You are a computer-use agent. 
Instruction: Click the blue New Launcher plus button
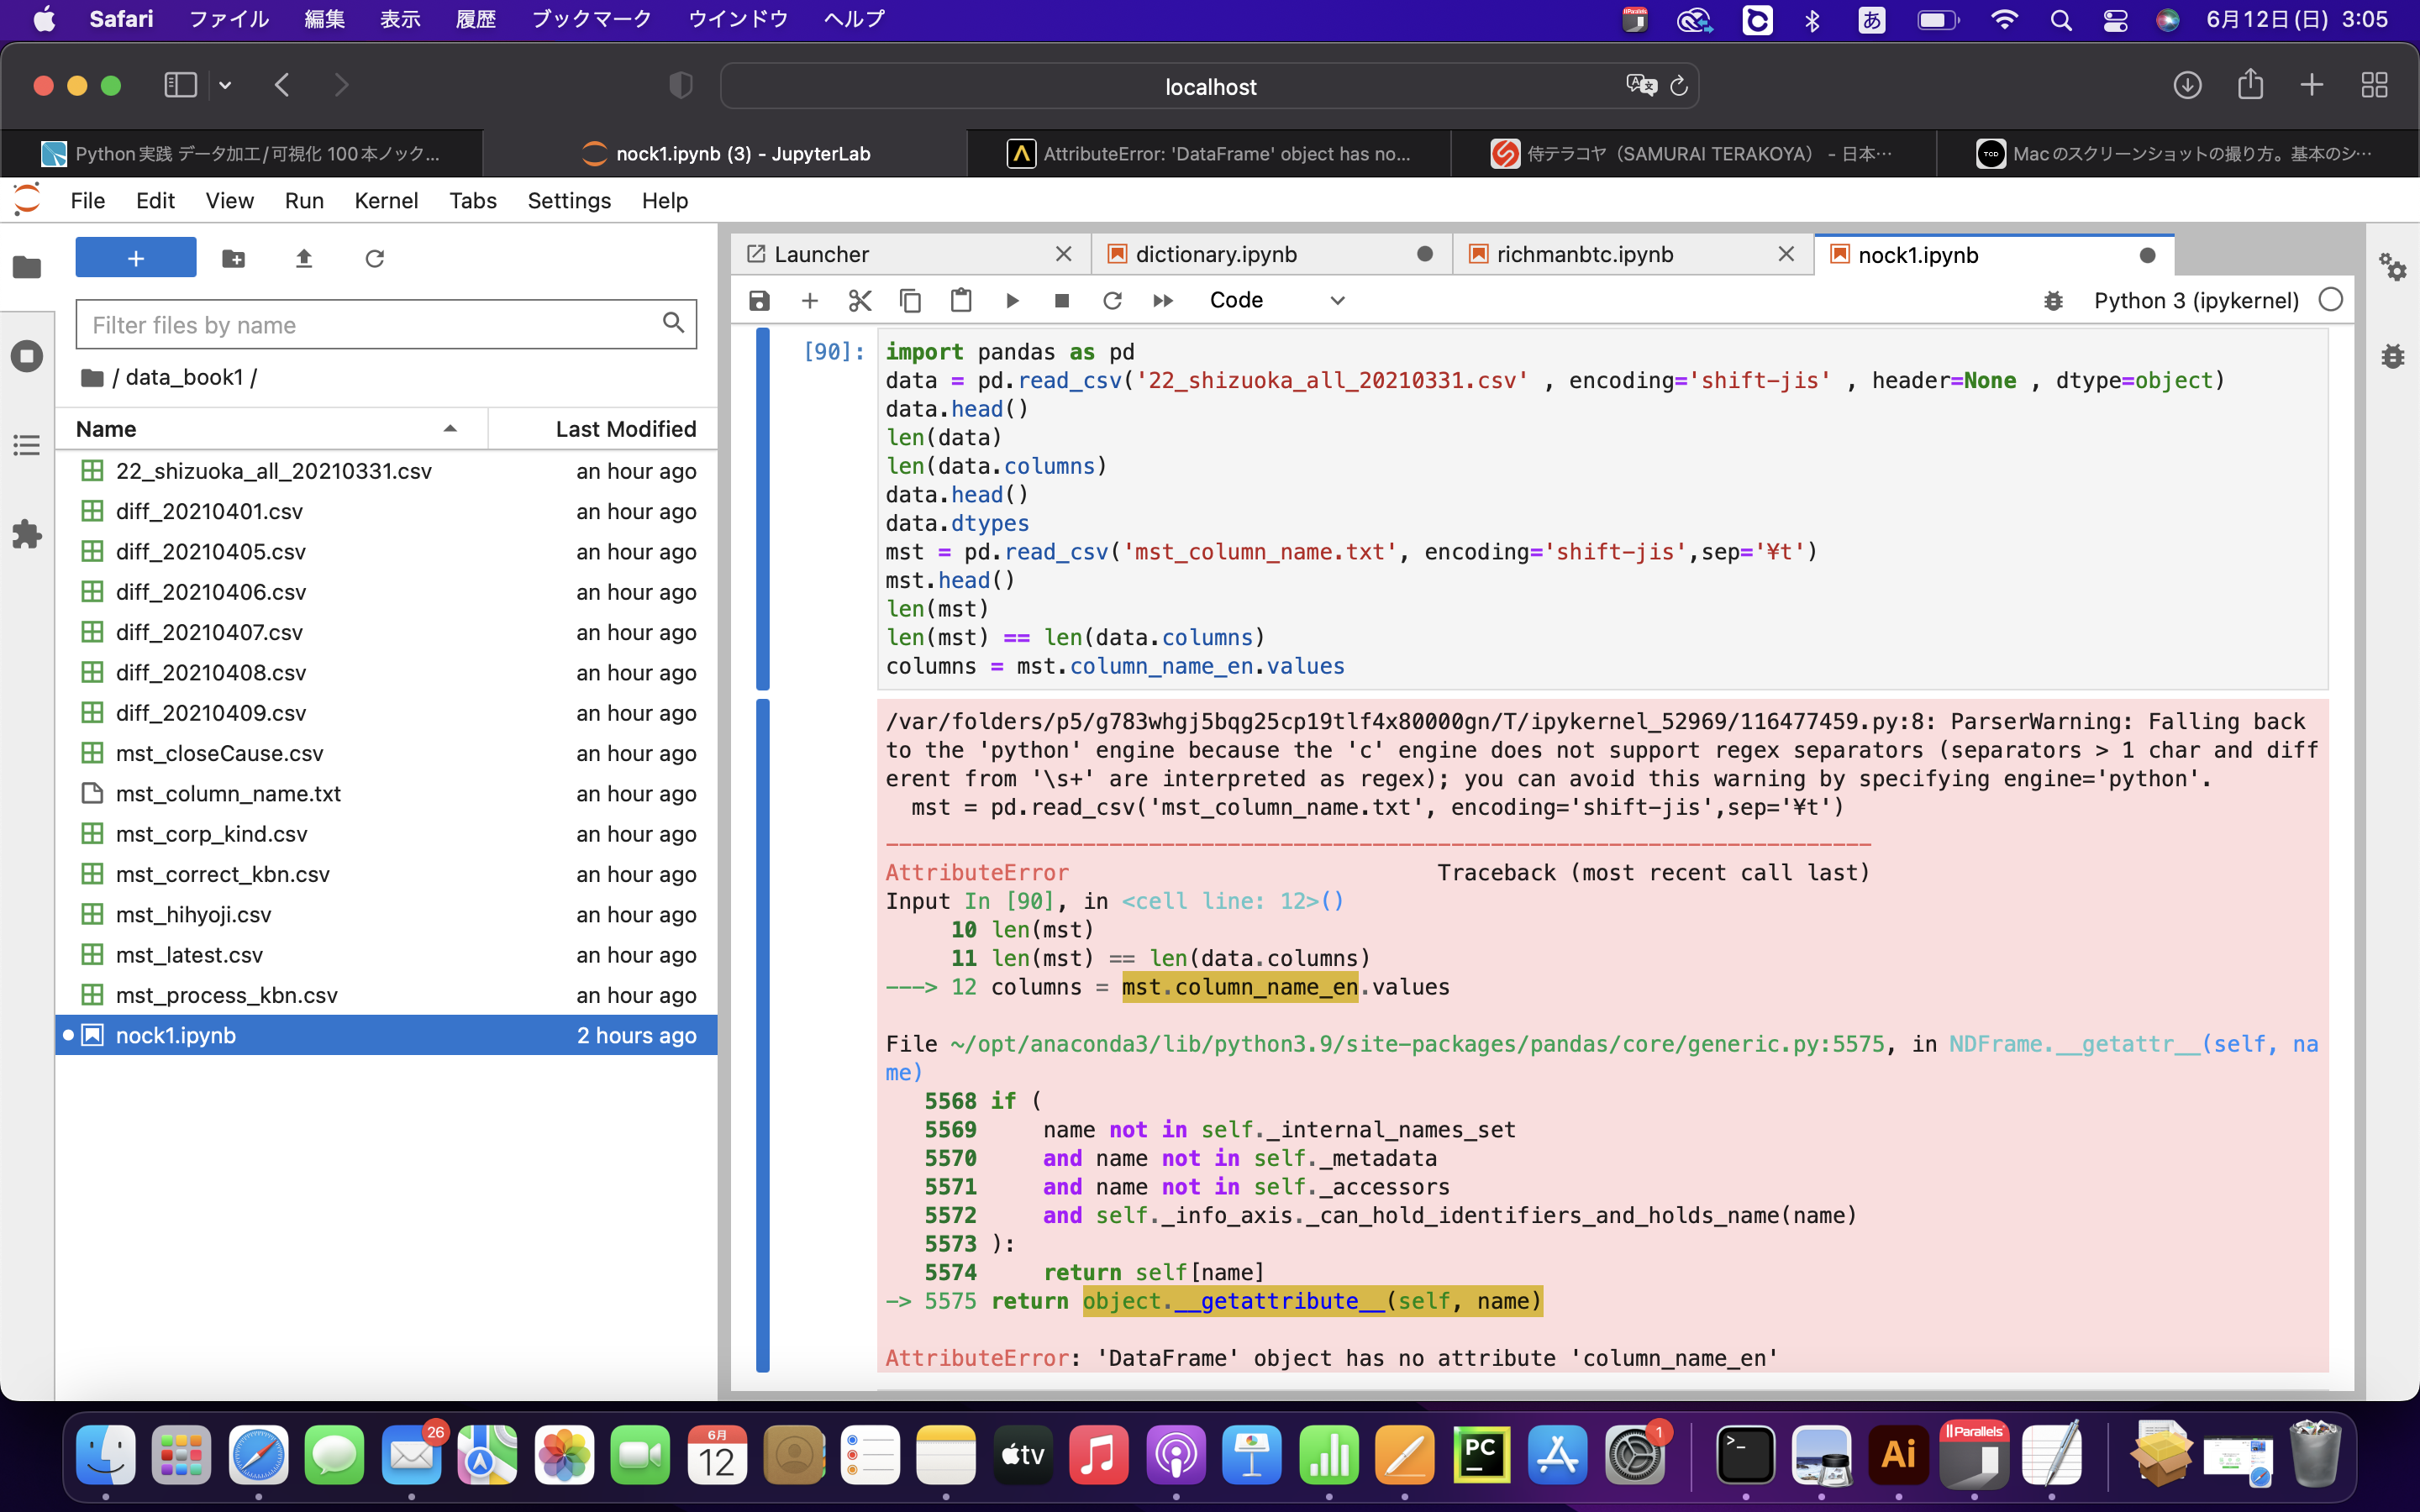pos(136,258)
